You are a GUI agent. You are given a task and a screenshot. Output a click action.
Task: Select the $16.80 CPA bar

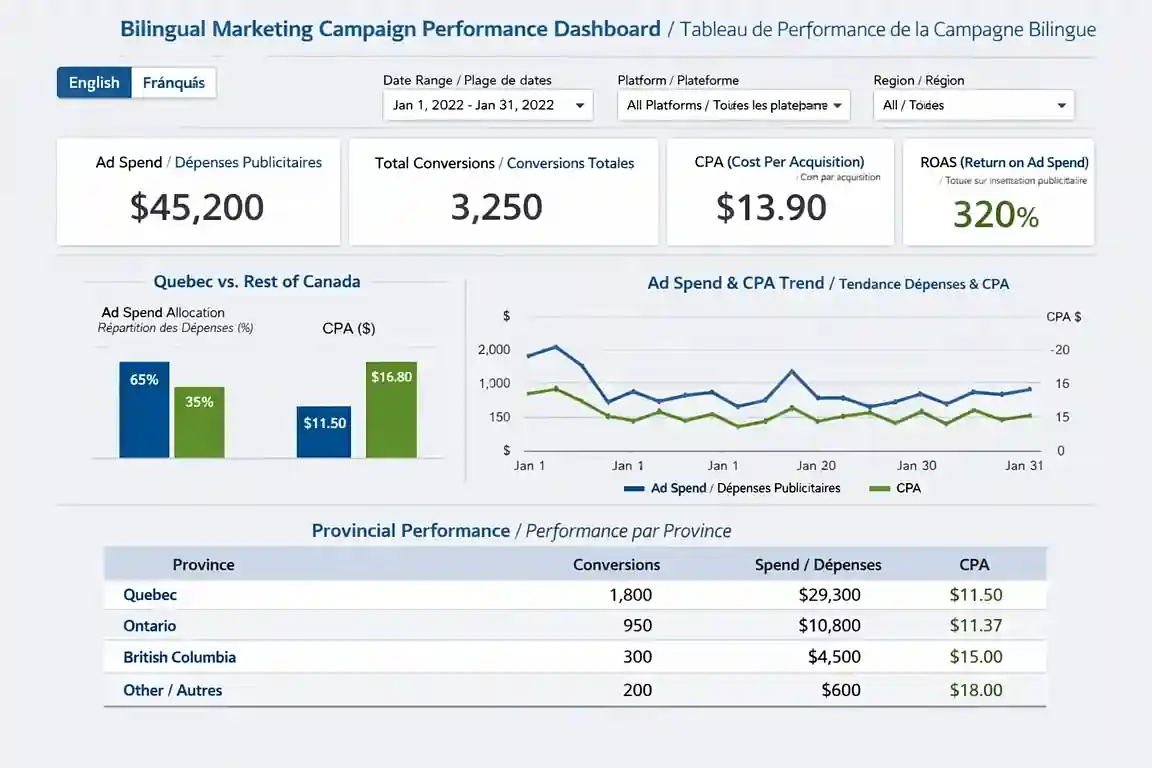point(391,410)
